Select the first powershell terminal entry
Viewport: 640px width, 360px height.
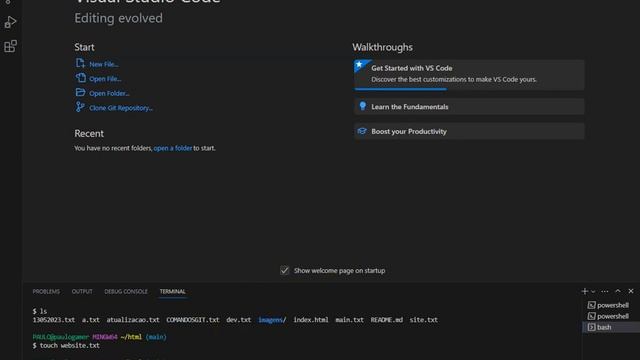(611, 305)
